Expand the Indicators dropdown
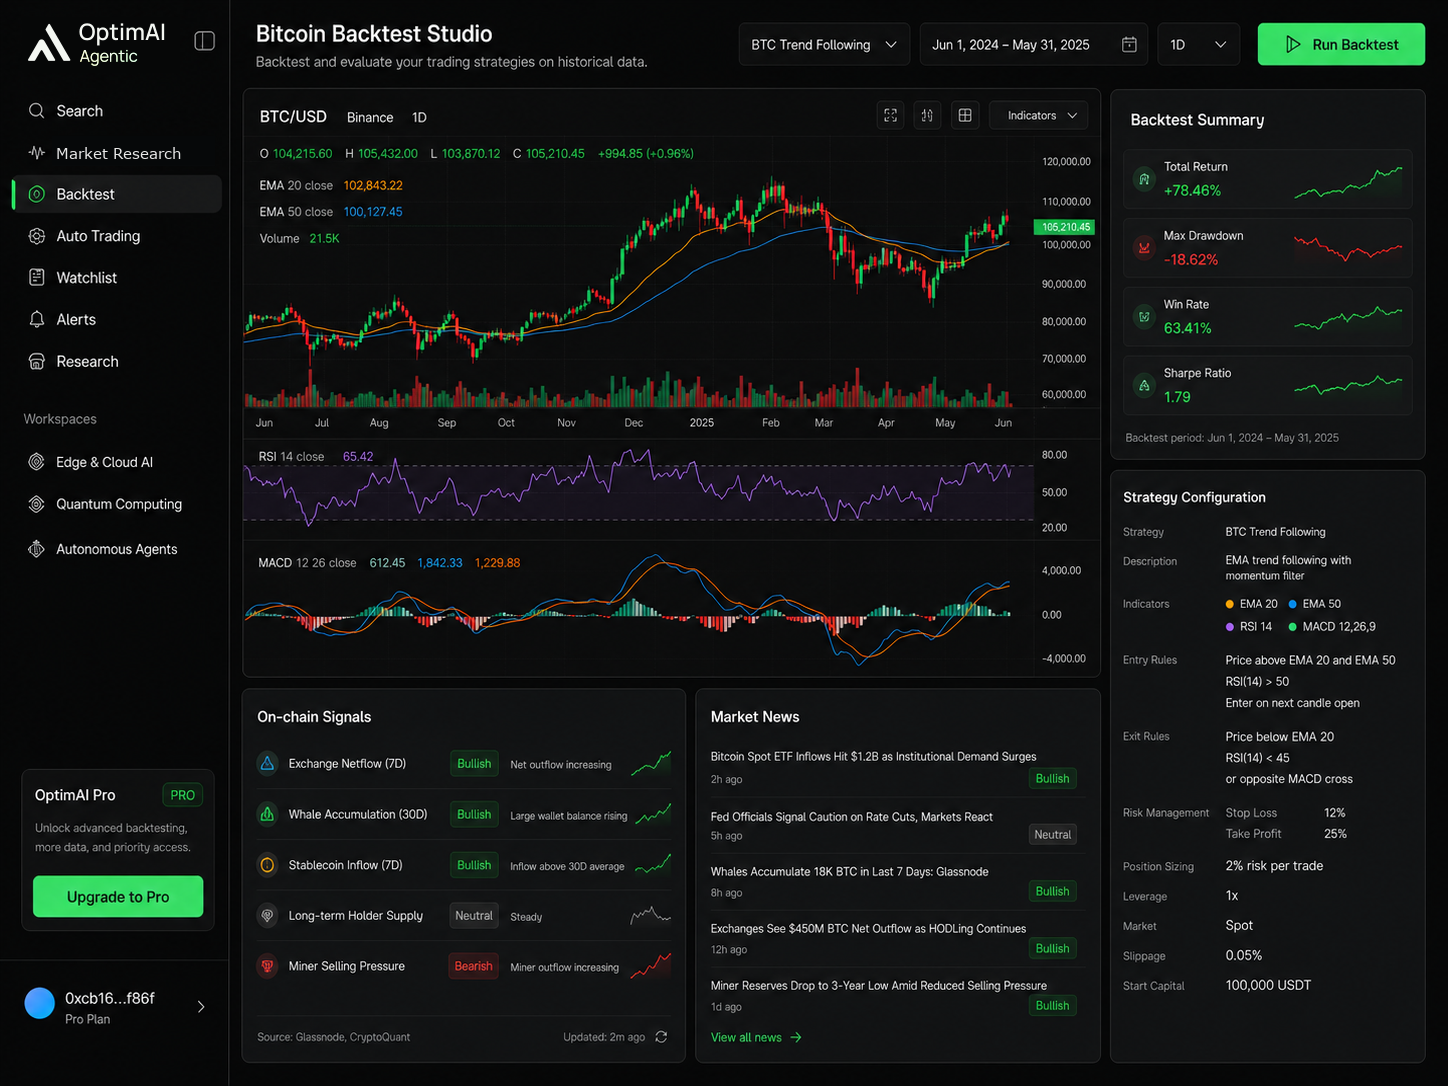This screenshot has height=1086, width=1448. click(x=1039, y=116)
